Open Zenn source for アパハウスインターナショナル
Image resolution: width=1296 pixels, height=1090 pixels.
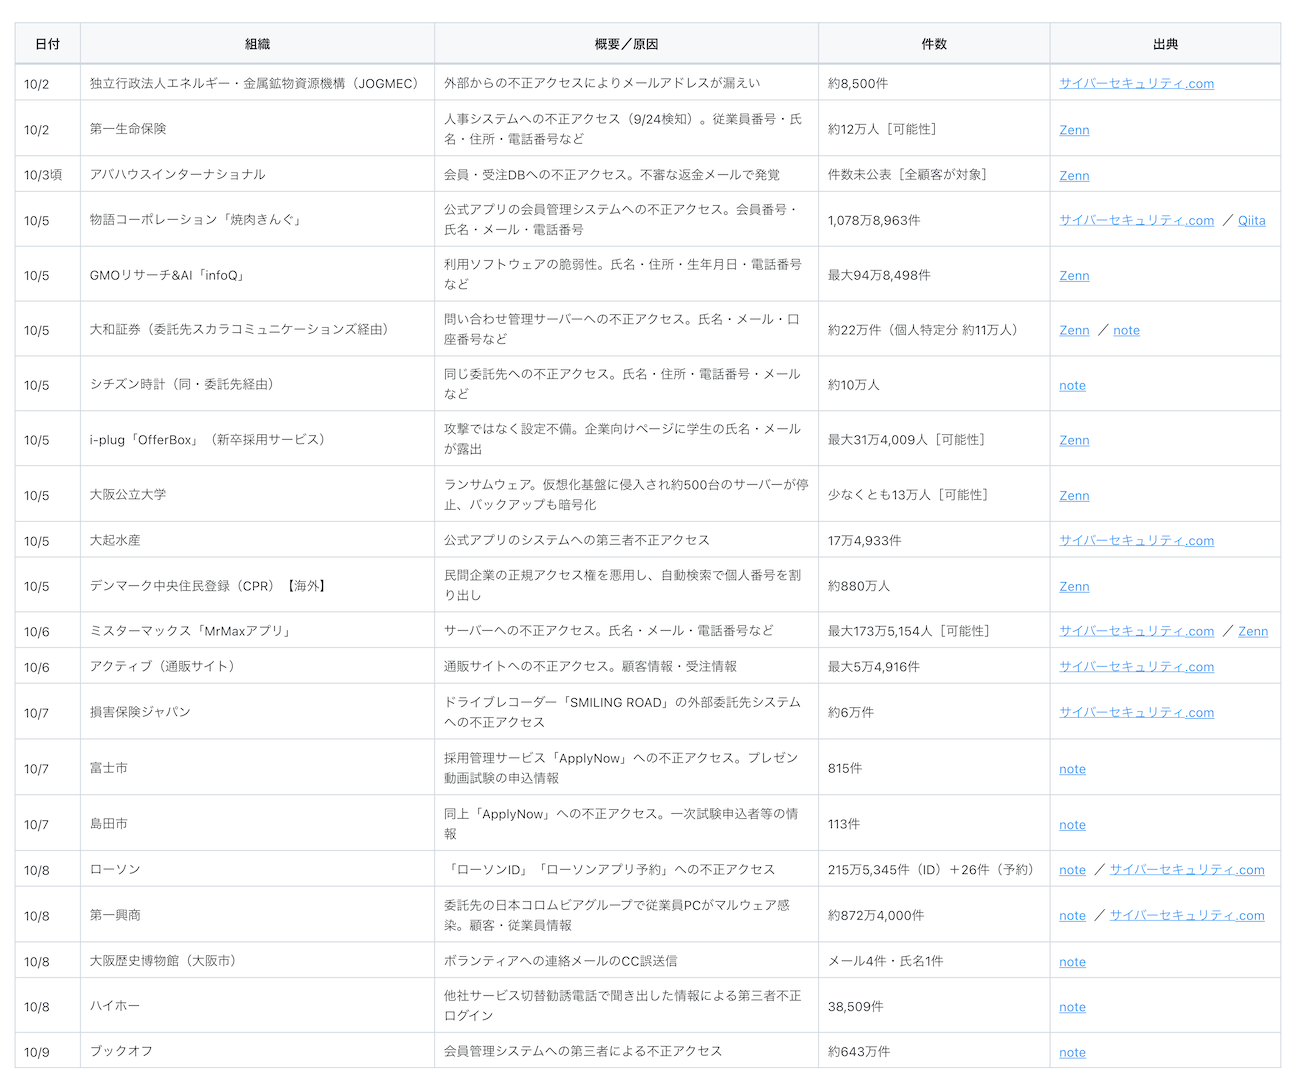[x=1074, y=176]
